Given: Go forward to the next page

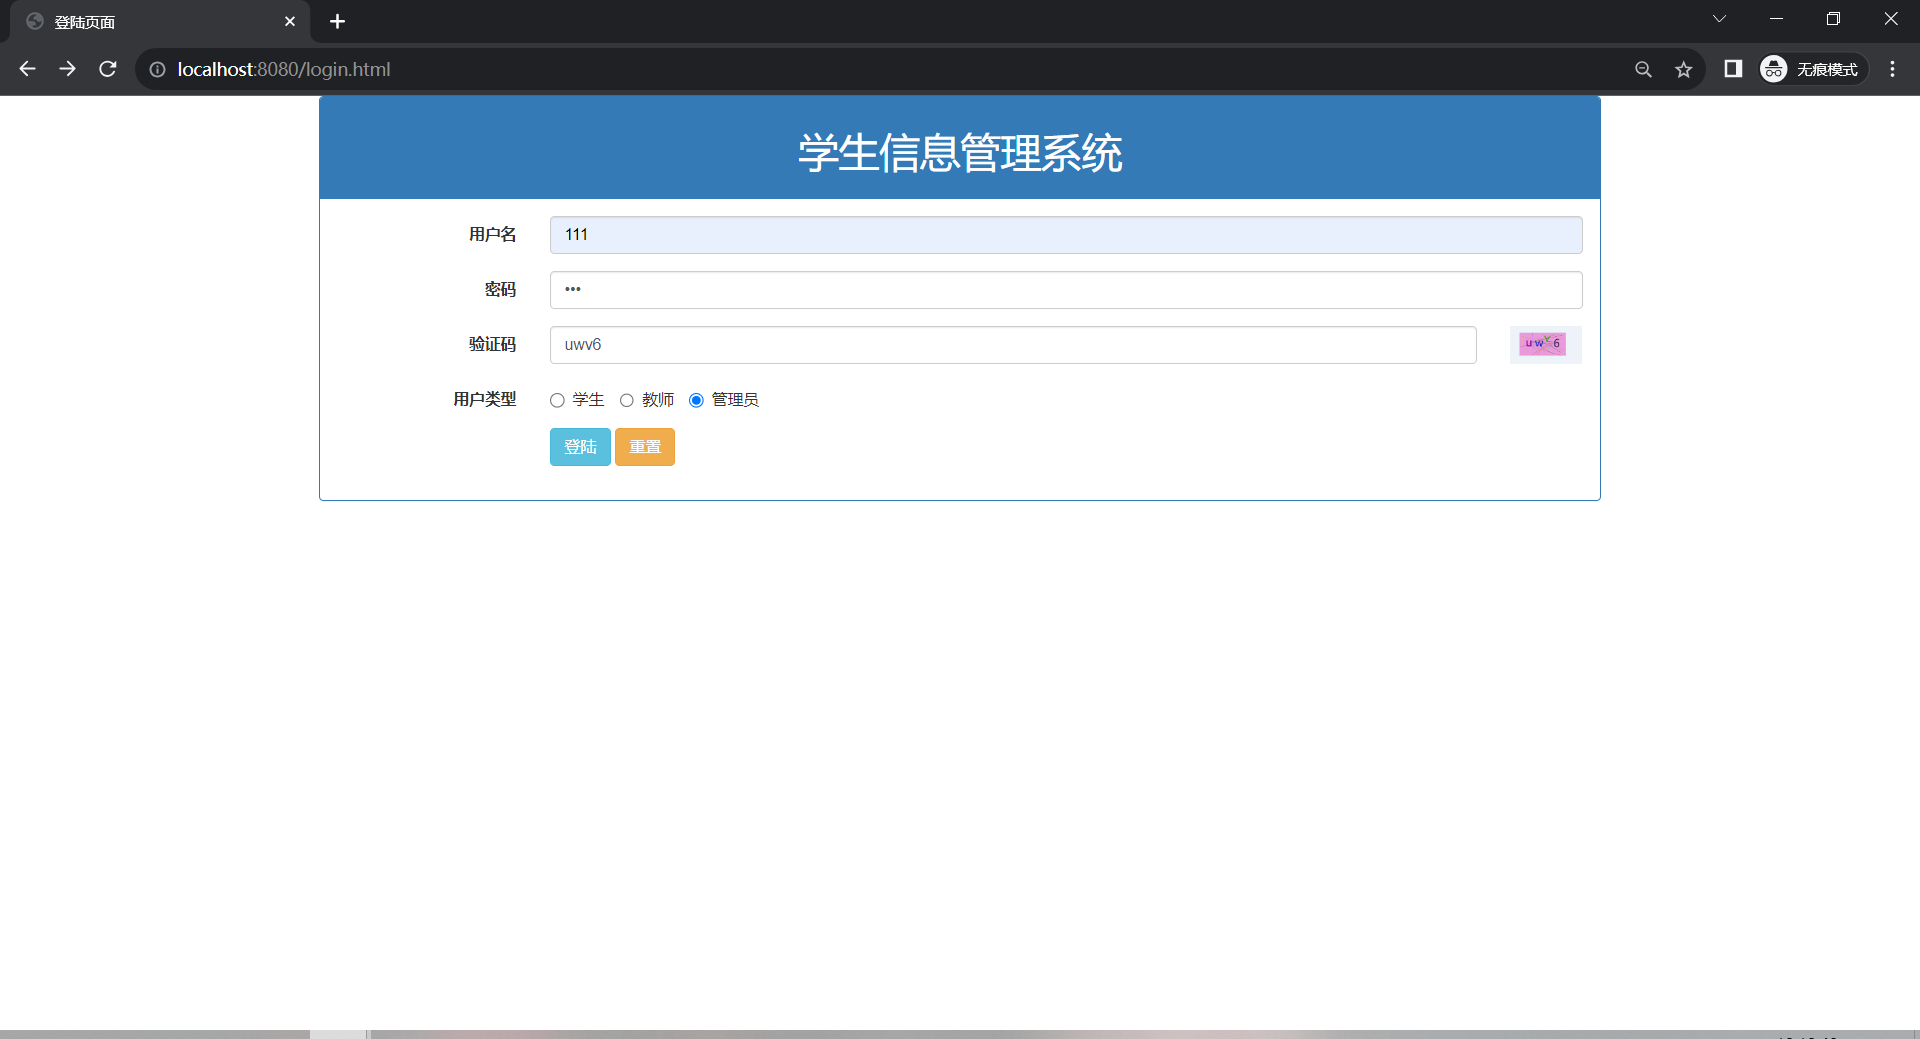Looking at the screenshot, I should click(x=67, y=69).
